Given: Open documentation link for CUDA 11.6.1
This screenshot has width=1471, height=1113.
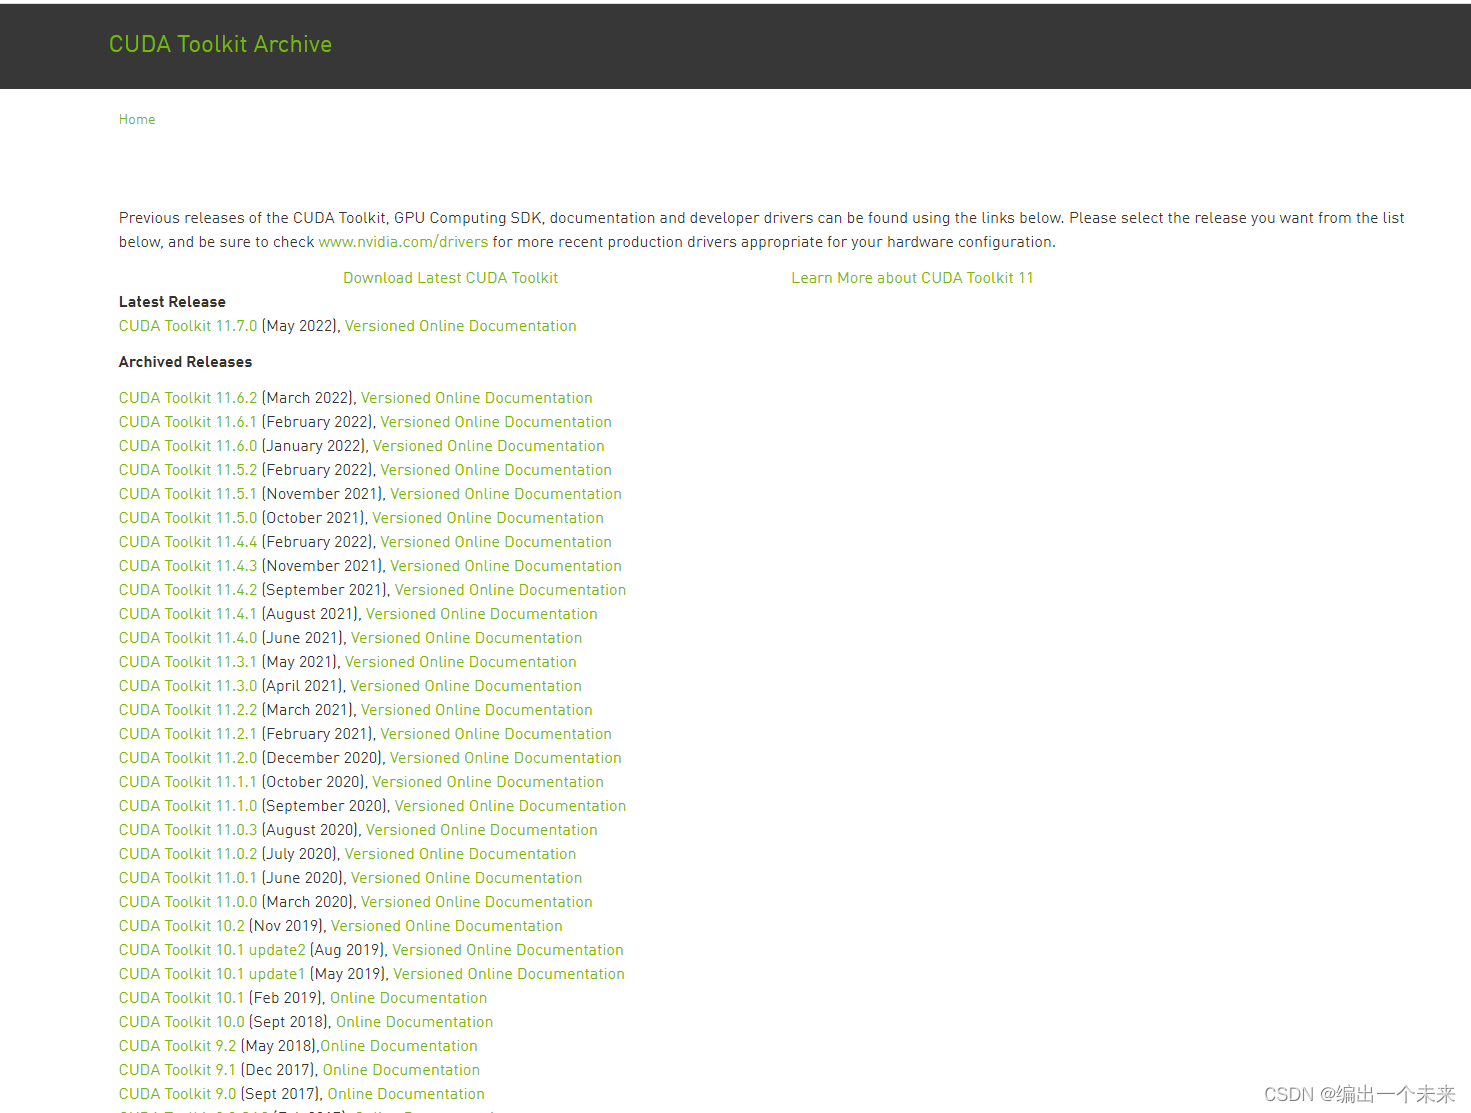Looking at the screenshot, I should 496,422.
